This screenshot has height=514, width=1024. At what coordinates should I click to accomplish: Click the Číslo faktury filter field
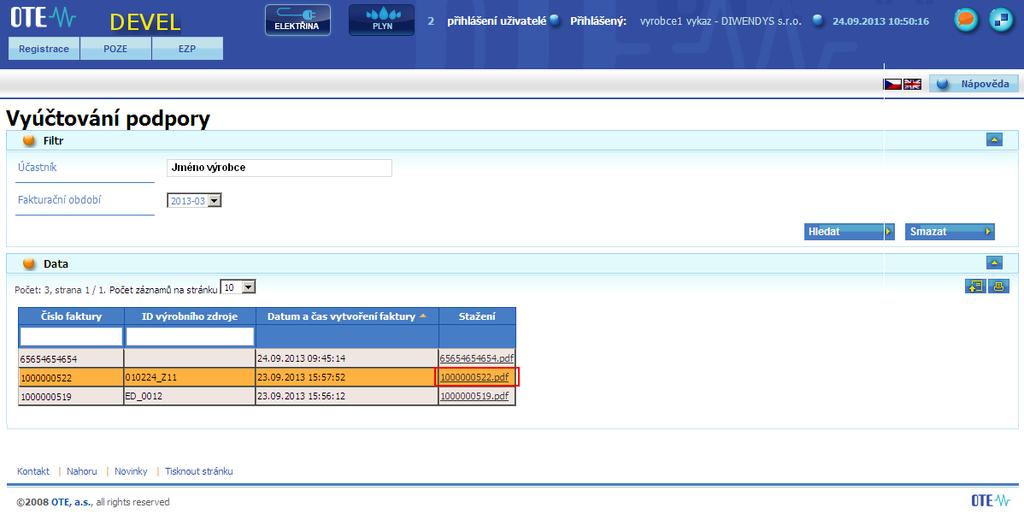coord(71,336)
